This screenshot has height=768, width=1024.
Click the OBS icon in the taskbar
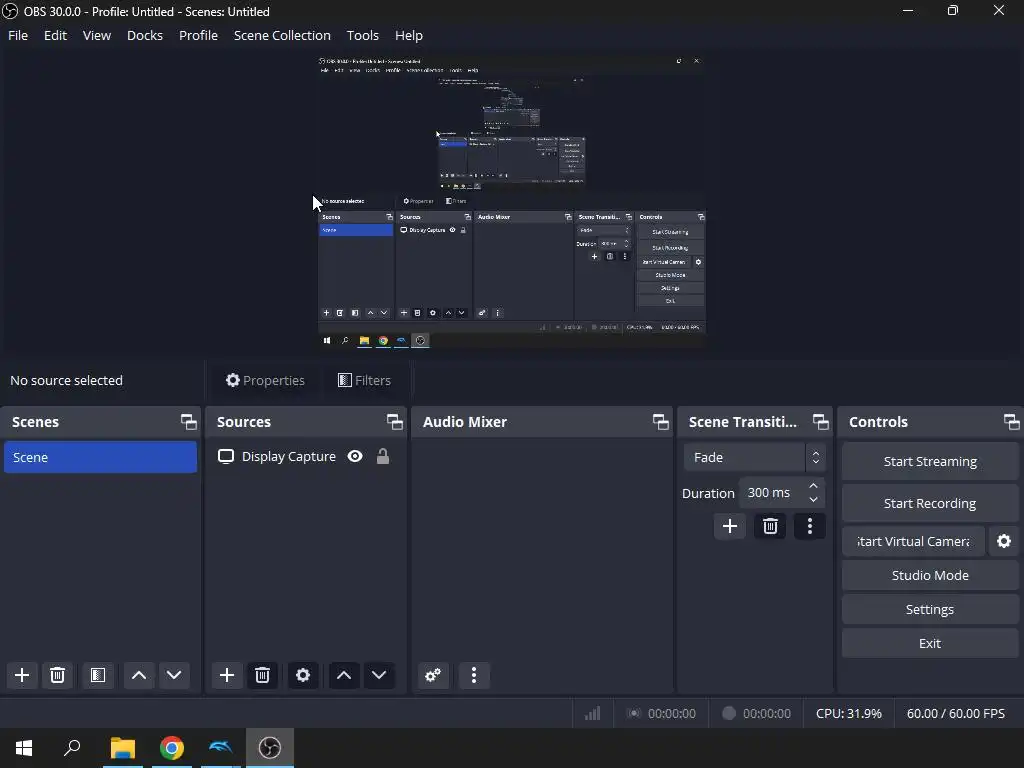[x=270, y=748]
